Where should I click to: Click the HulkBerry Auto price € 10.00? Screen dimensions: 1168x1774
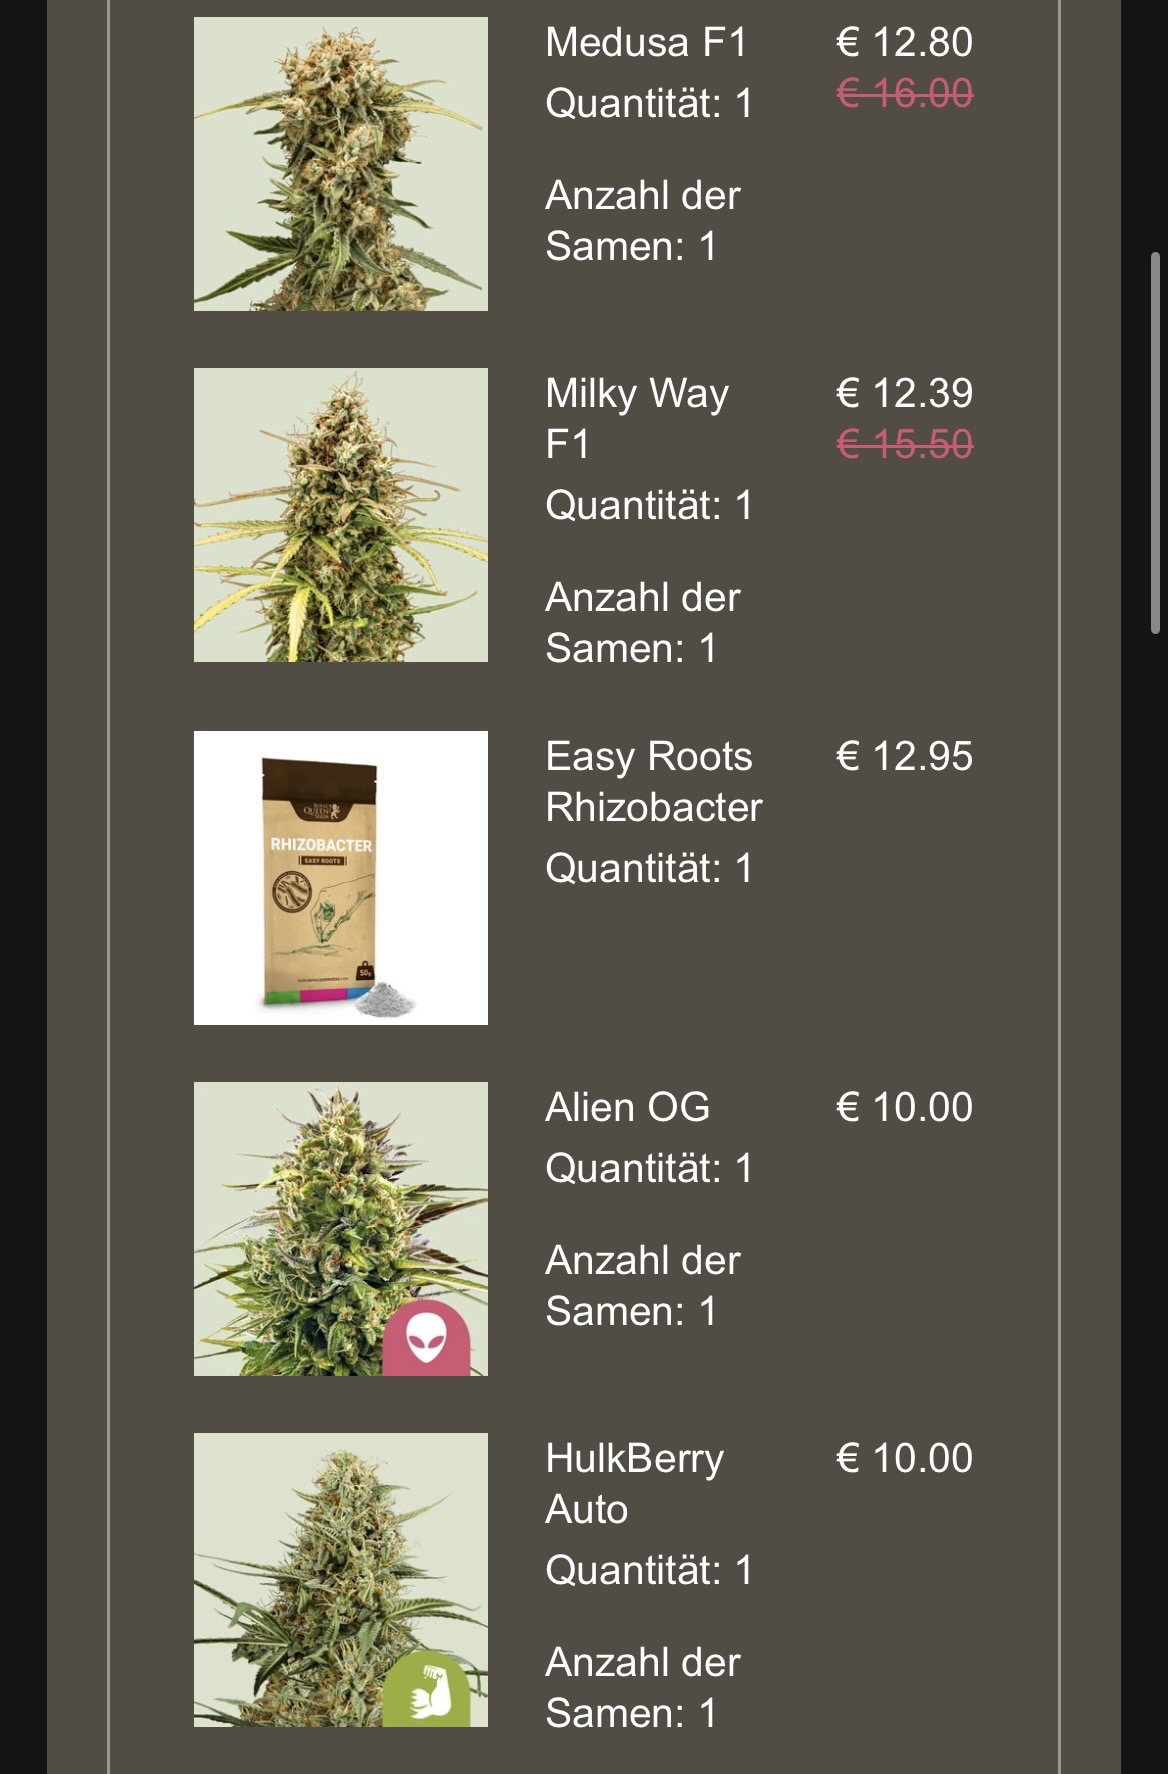(x=904, y=1459)
